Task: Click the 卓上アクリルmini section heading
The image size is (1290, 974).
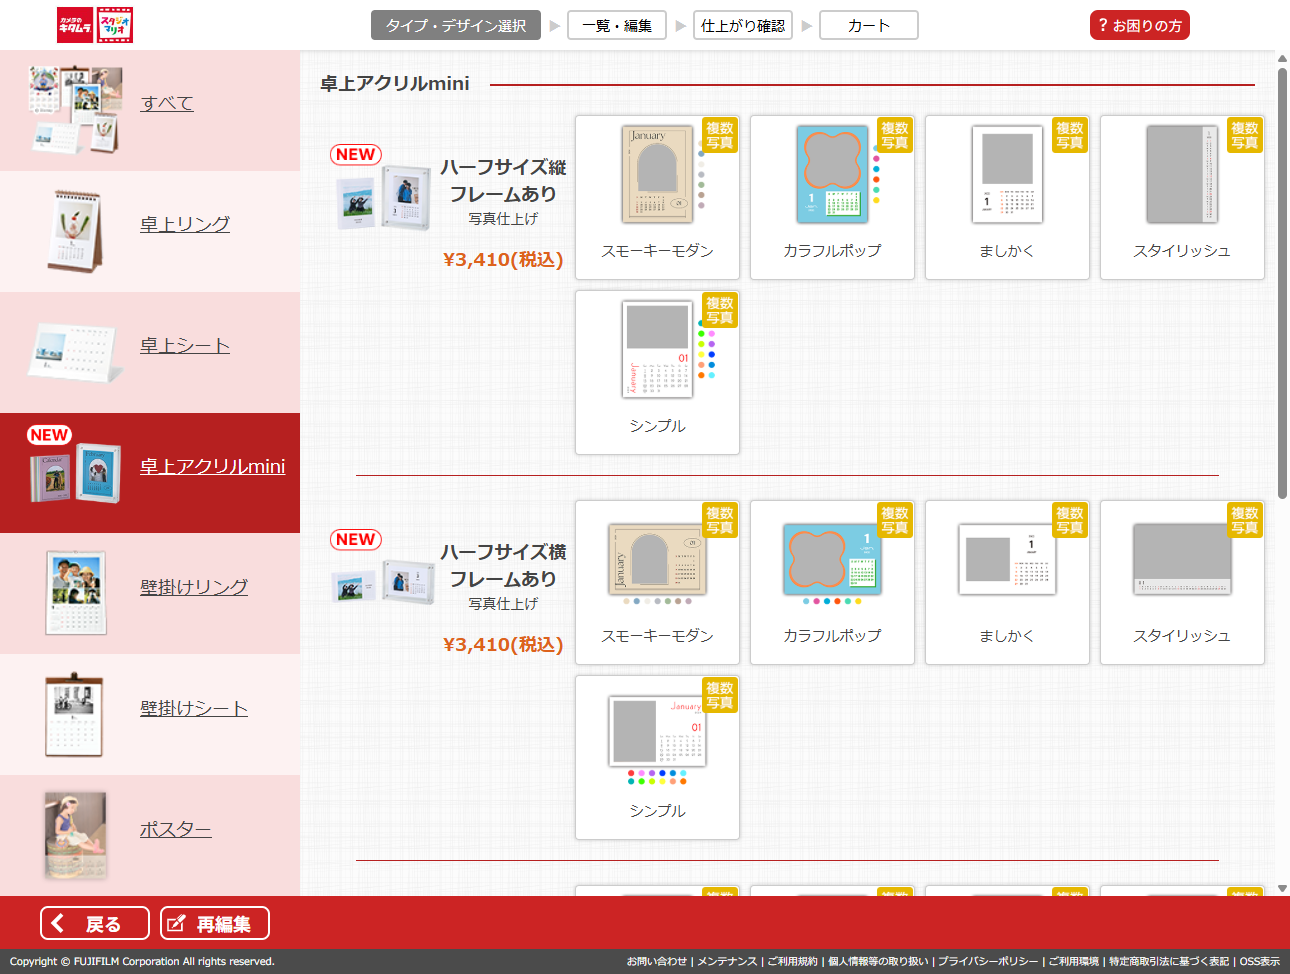Action: 395,84
